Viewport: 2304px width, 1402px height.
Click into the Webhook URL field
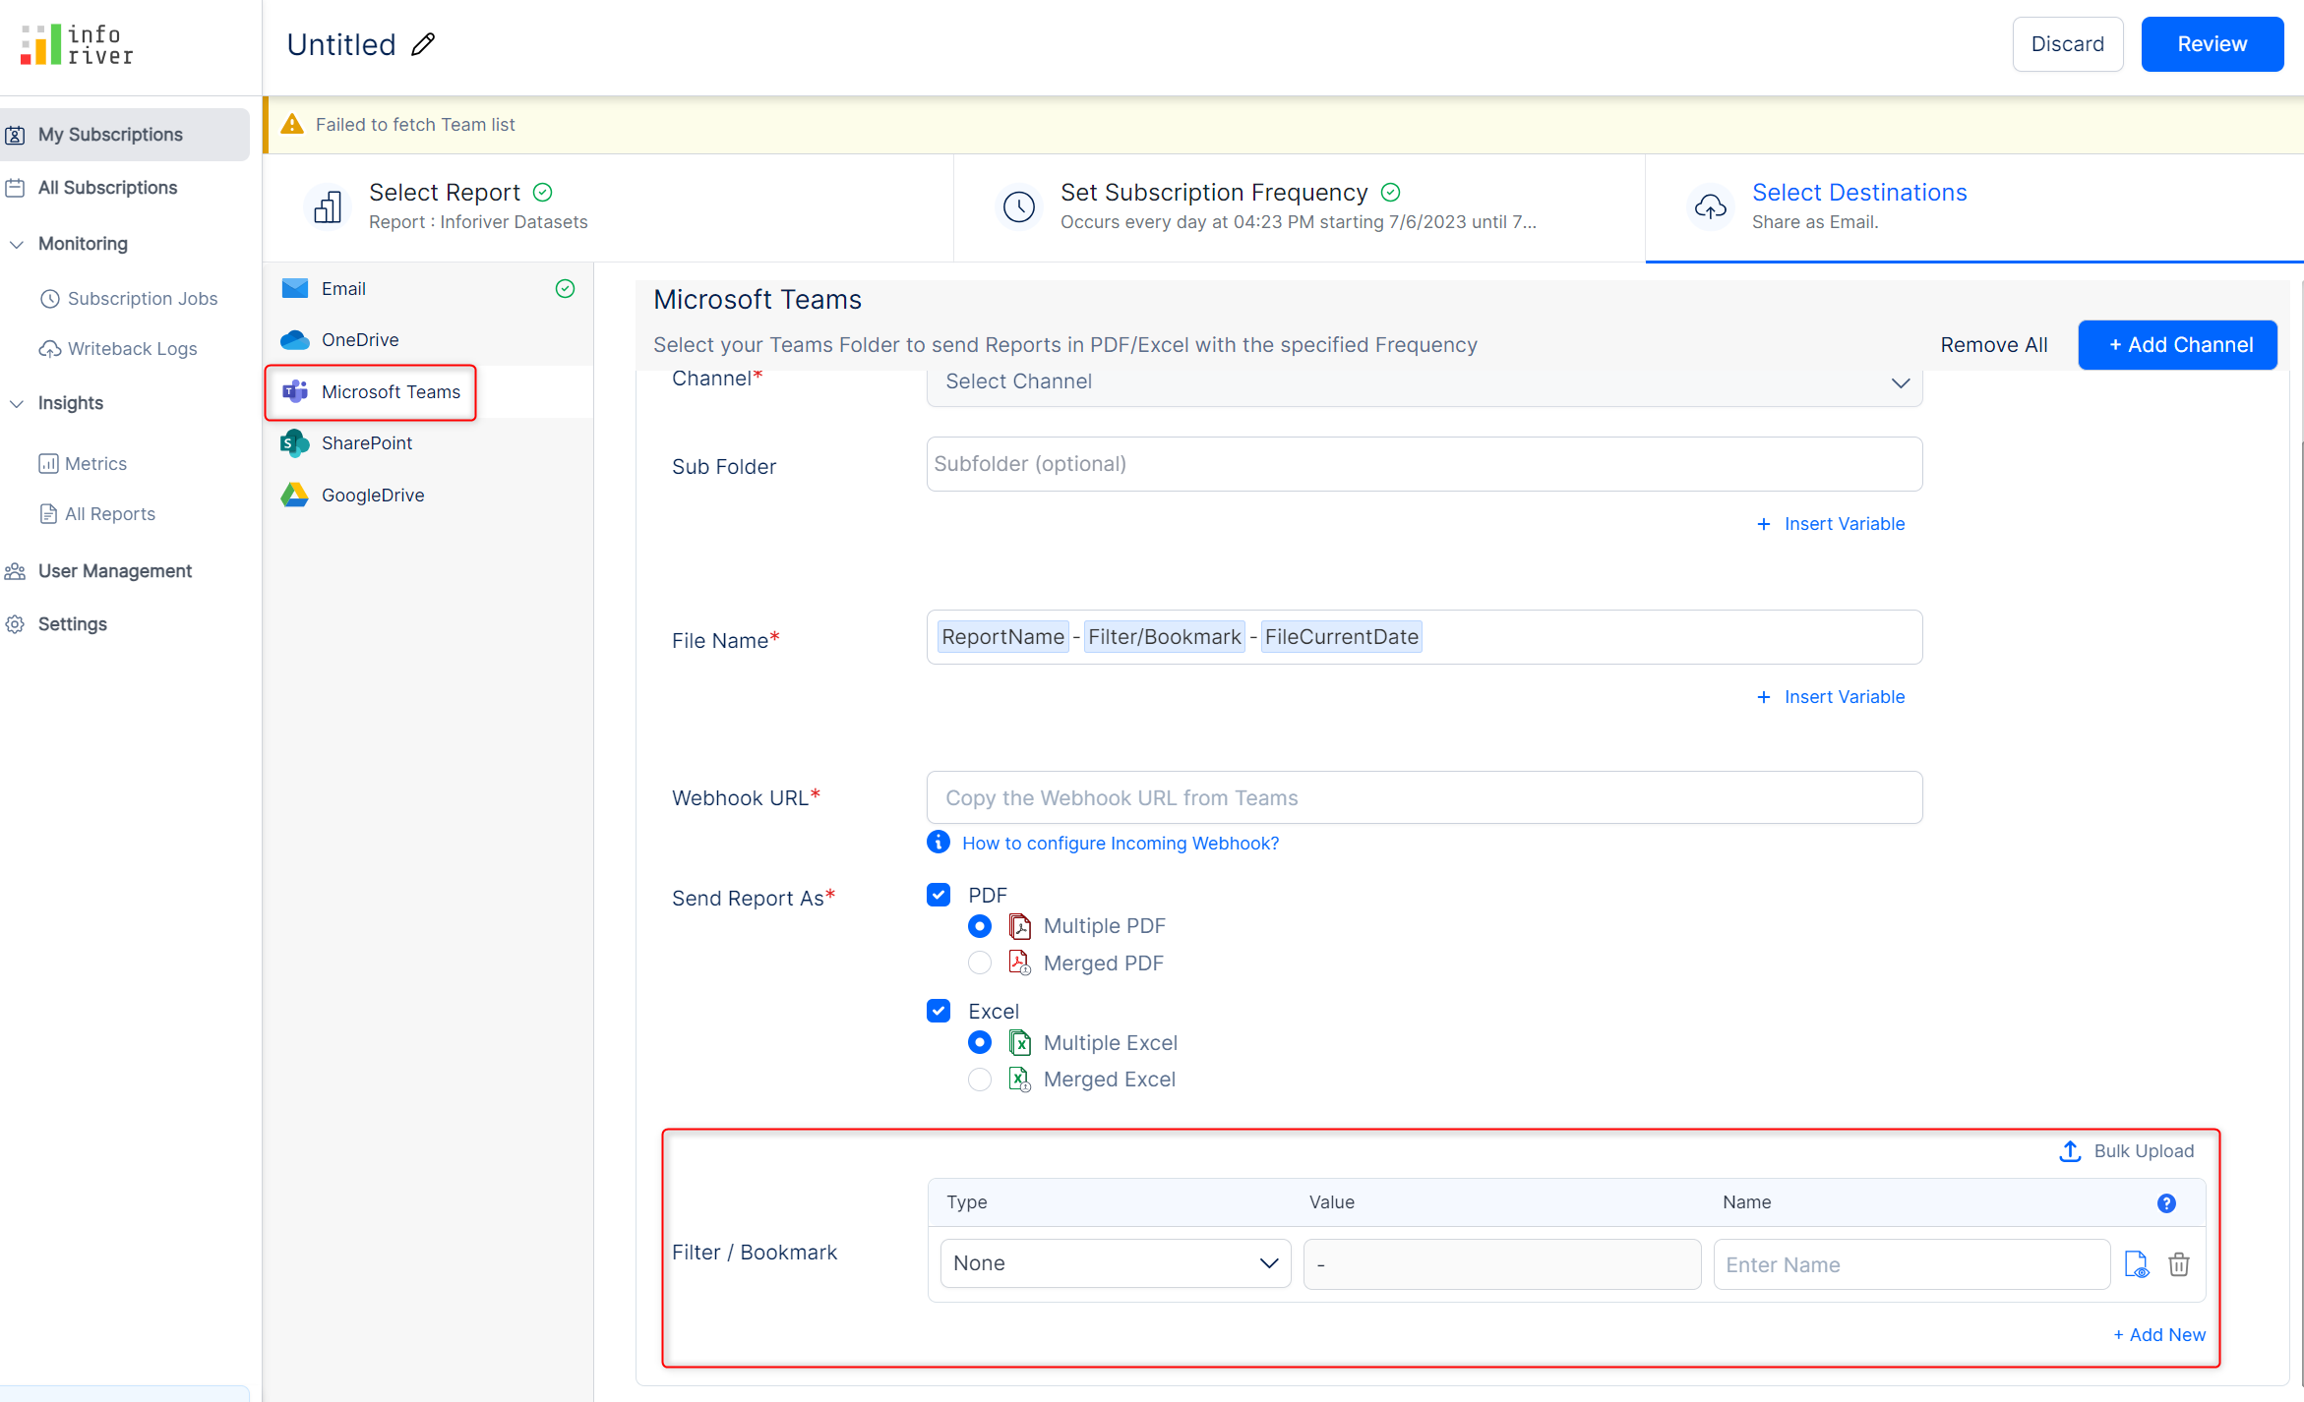pyautogui.click(x=1423, y=797)
